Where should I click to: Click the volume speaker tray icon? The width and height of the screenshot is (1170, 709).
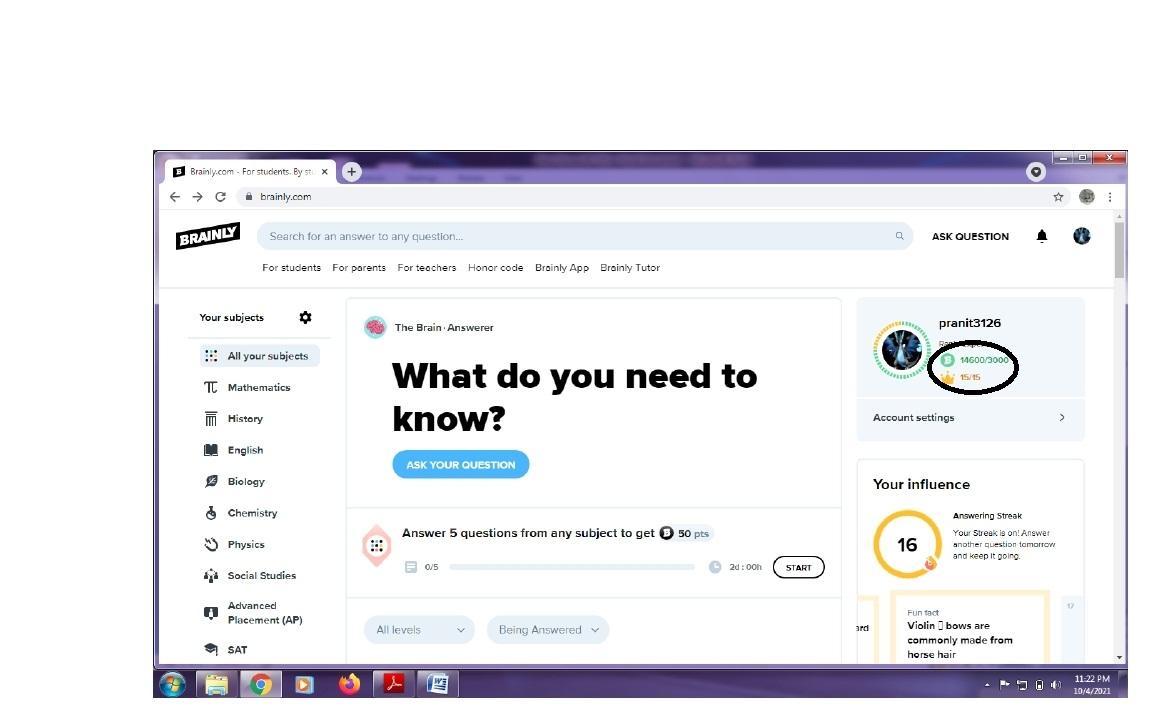1055,684
